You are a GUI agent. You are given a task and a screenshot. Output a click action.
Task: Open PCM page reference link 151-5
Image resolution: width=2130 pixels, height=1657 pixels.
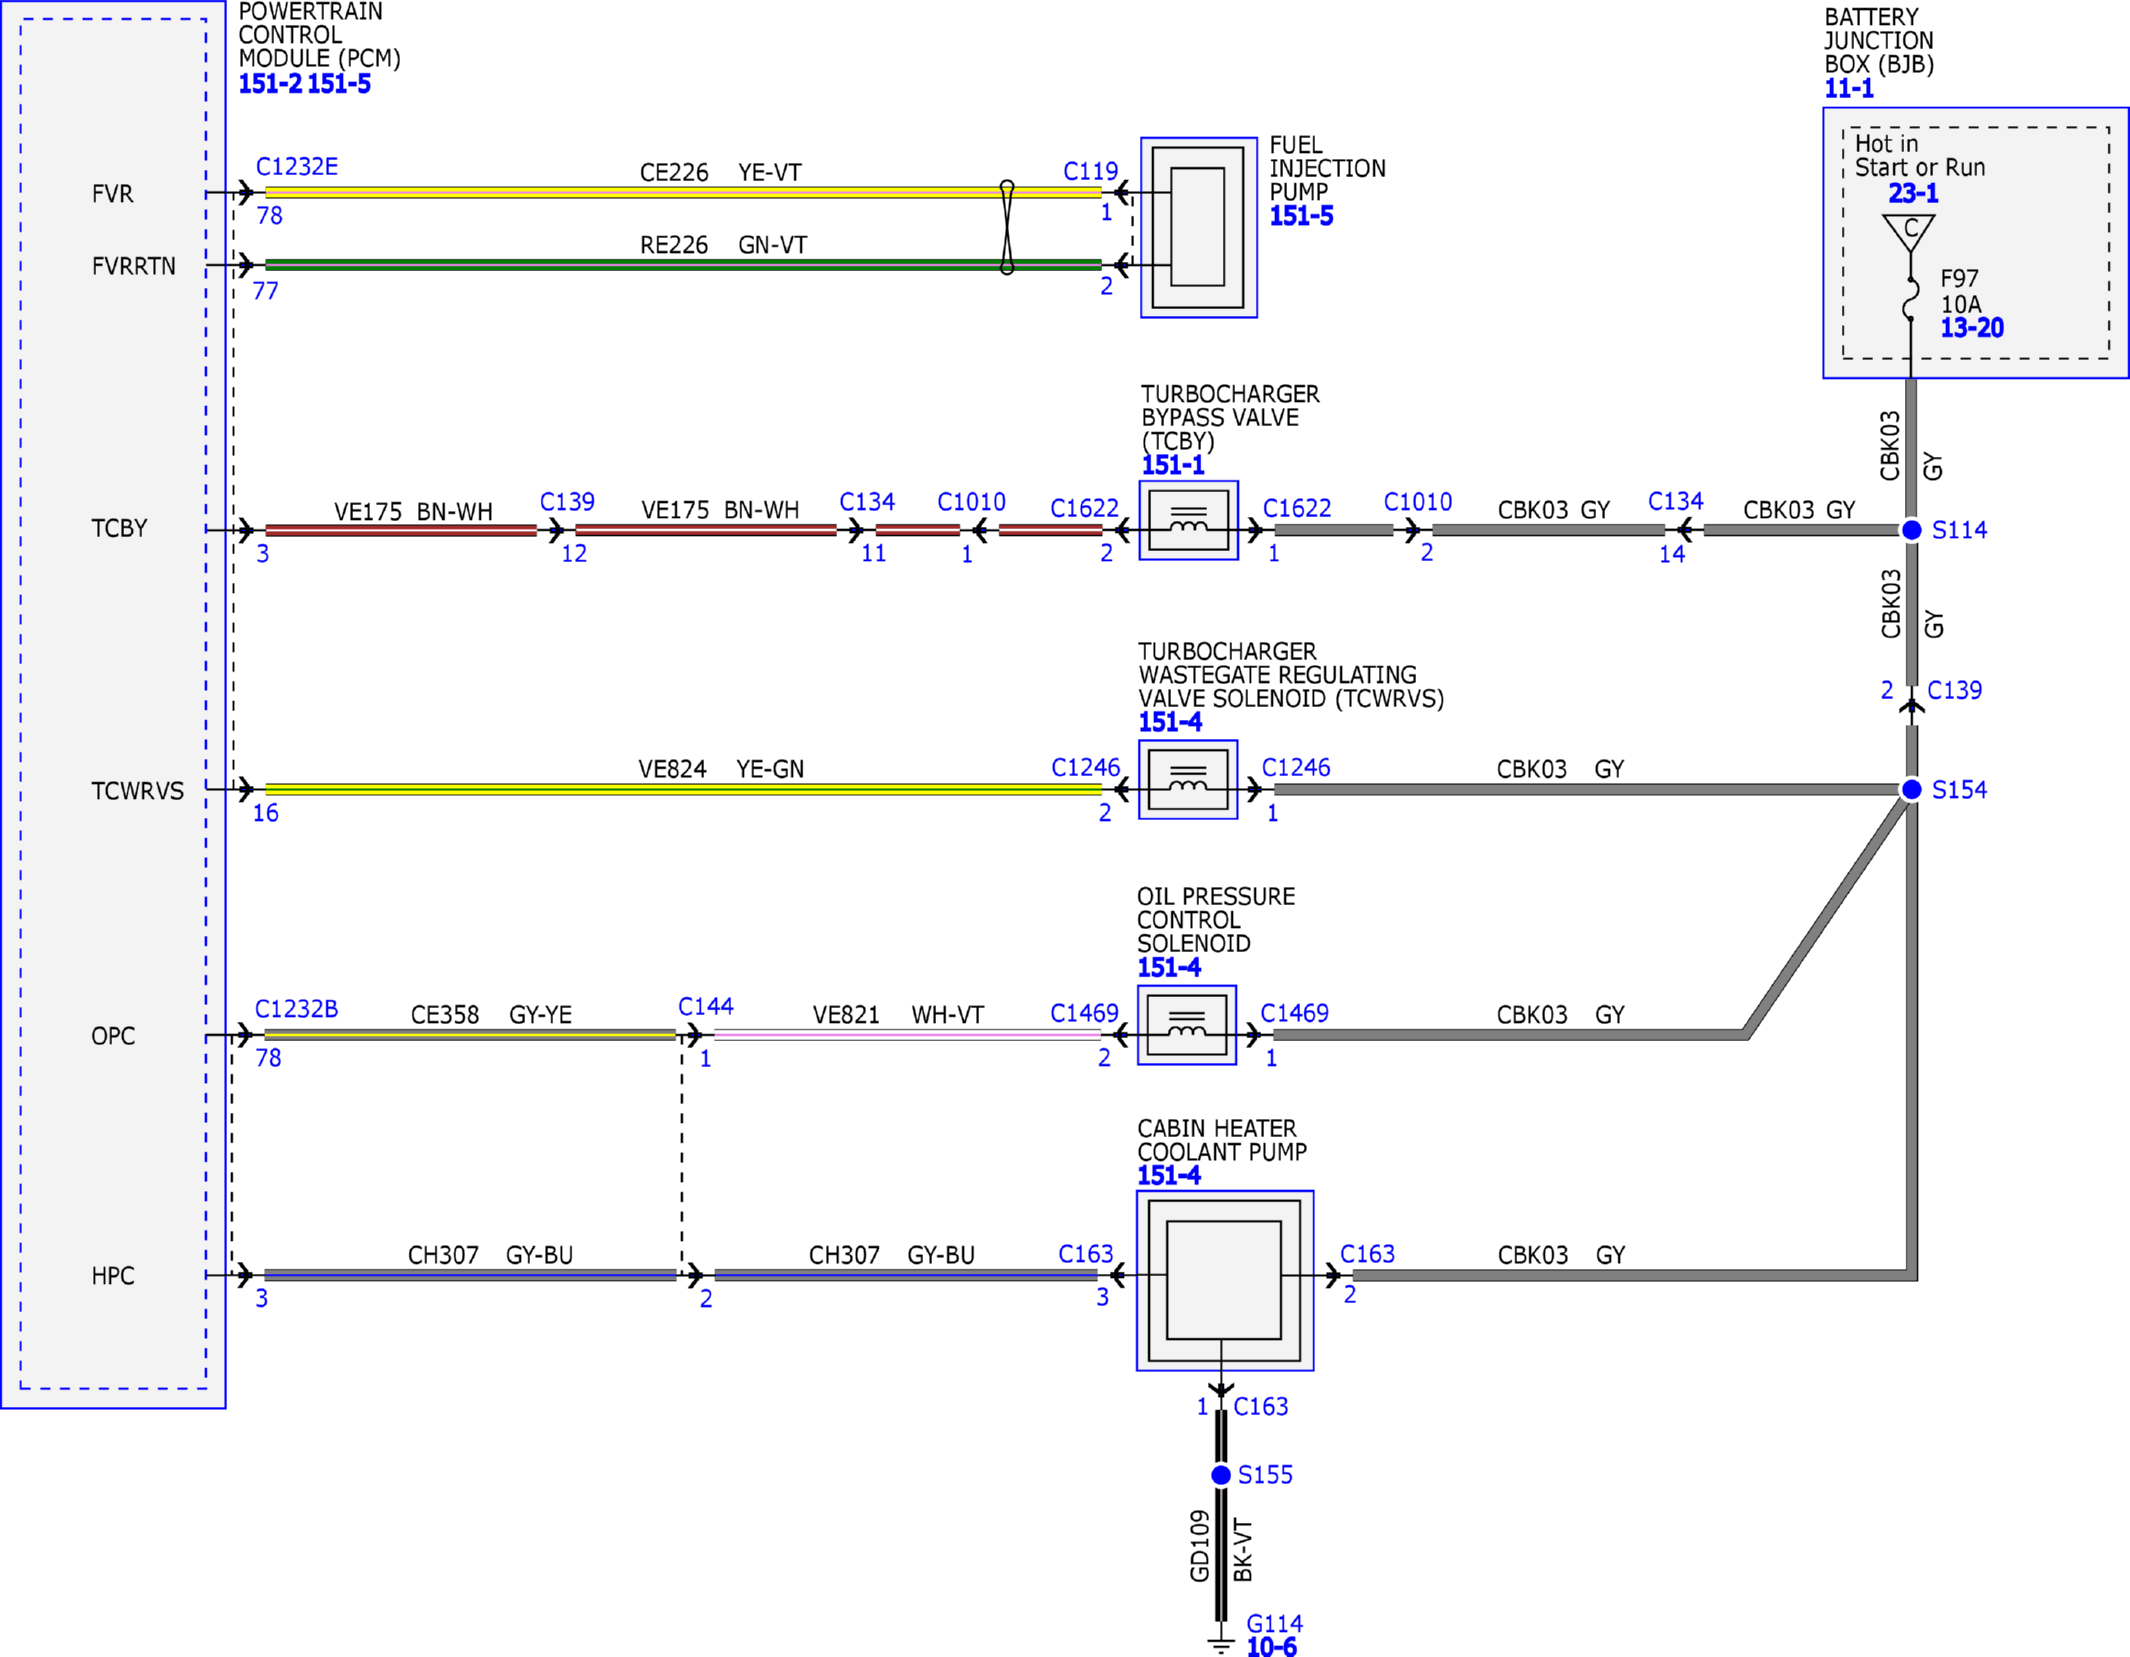coord(339,84)
